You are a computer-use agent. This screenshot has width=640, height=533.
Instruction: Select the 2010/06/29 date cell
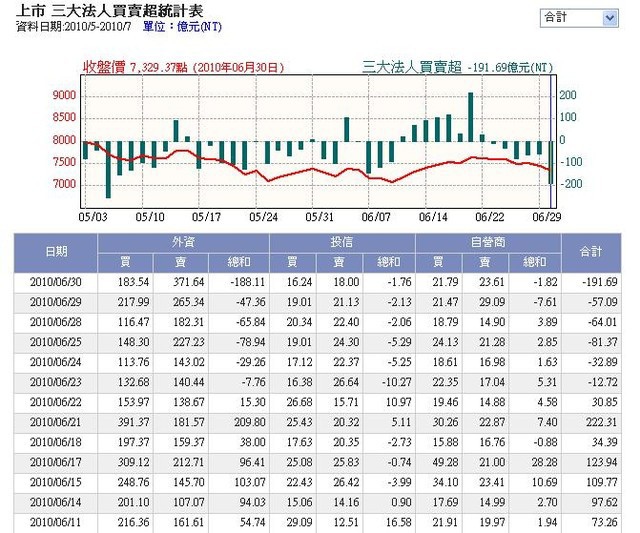click(x=56, y=302)
